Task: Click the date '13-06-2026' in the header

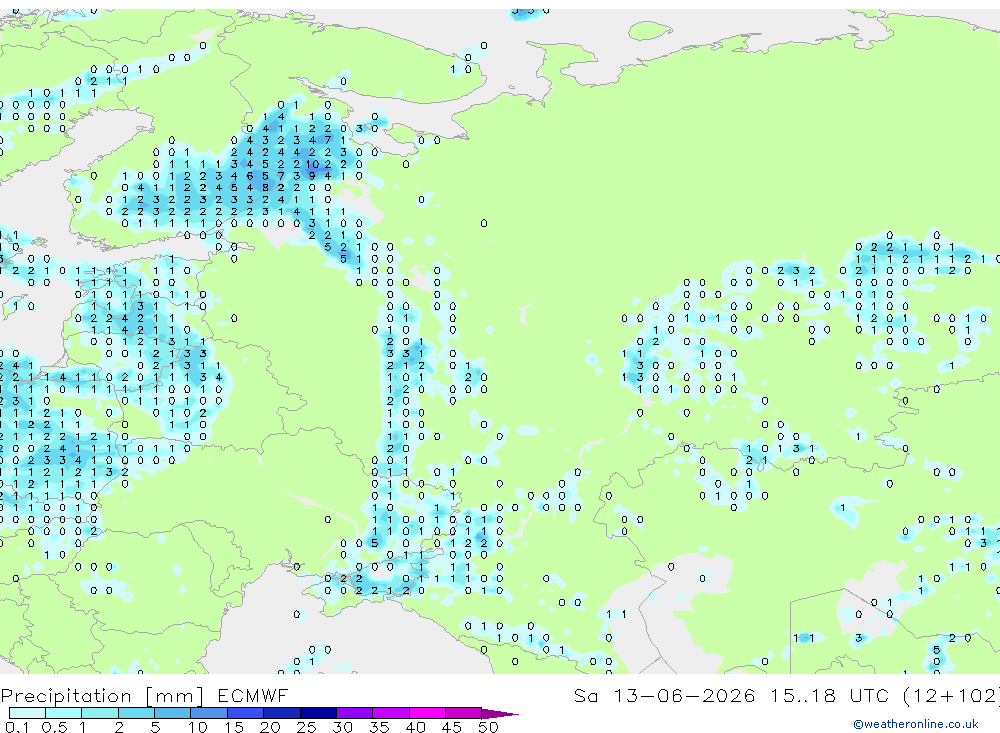Action: [x=684, y=695]
